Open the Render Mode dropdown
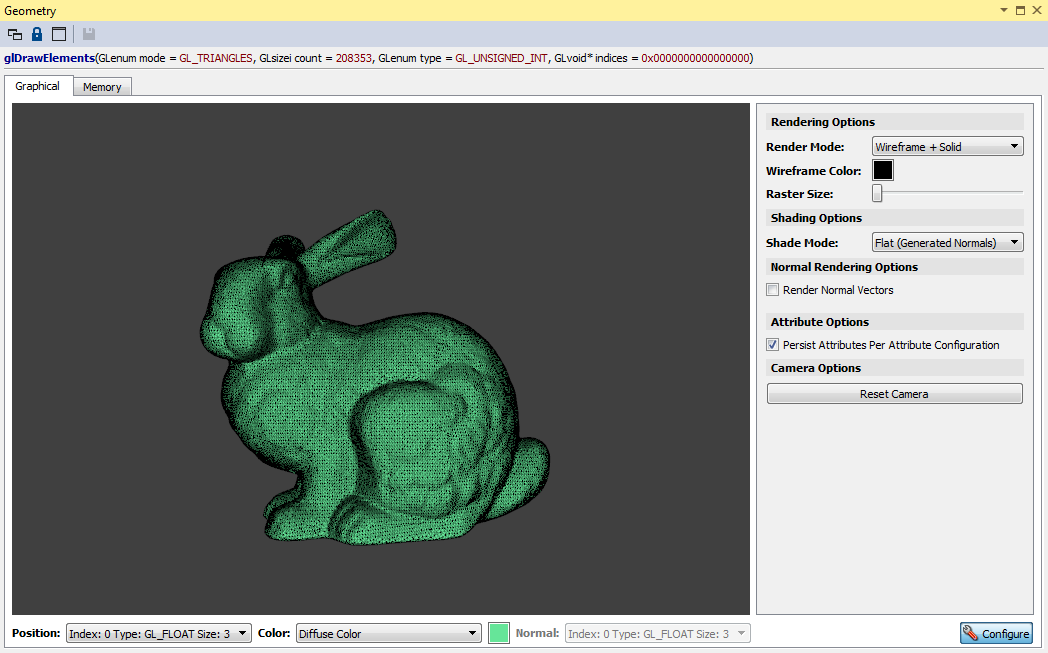1048x653 pixels. (948, 146)
